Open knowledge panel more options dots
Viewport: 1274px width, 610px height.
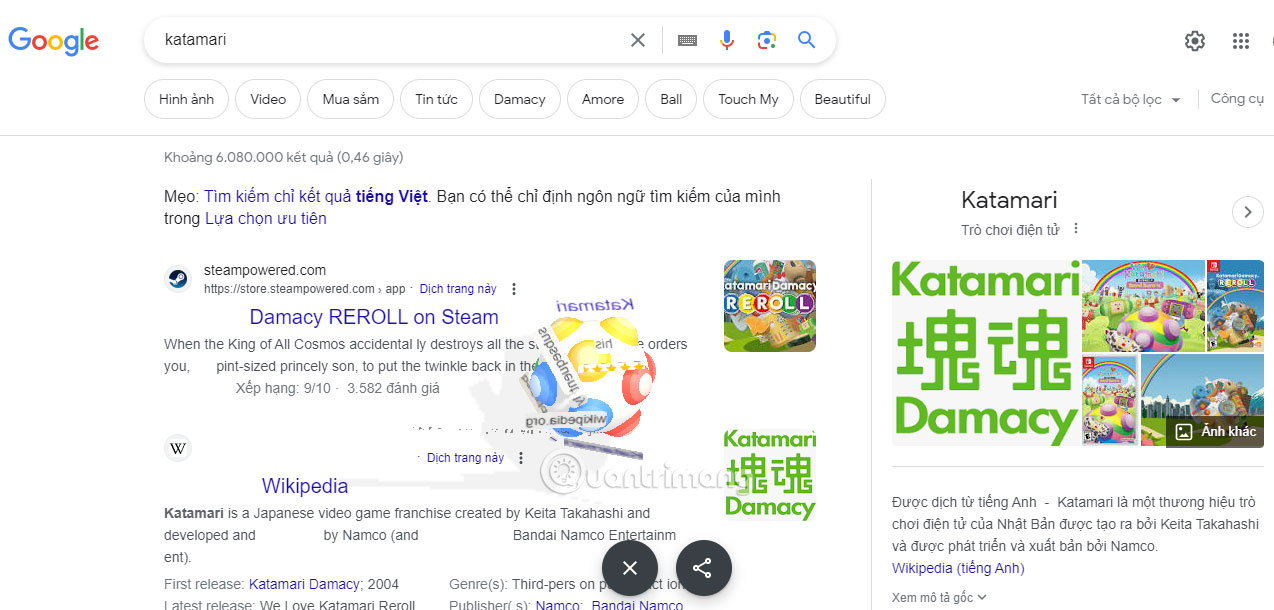[x=1076, y=229]
